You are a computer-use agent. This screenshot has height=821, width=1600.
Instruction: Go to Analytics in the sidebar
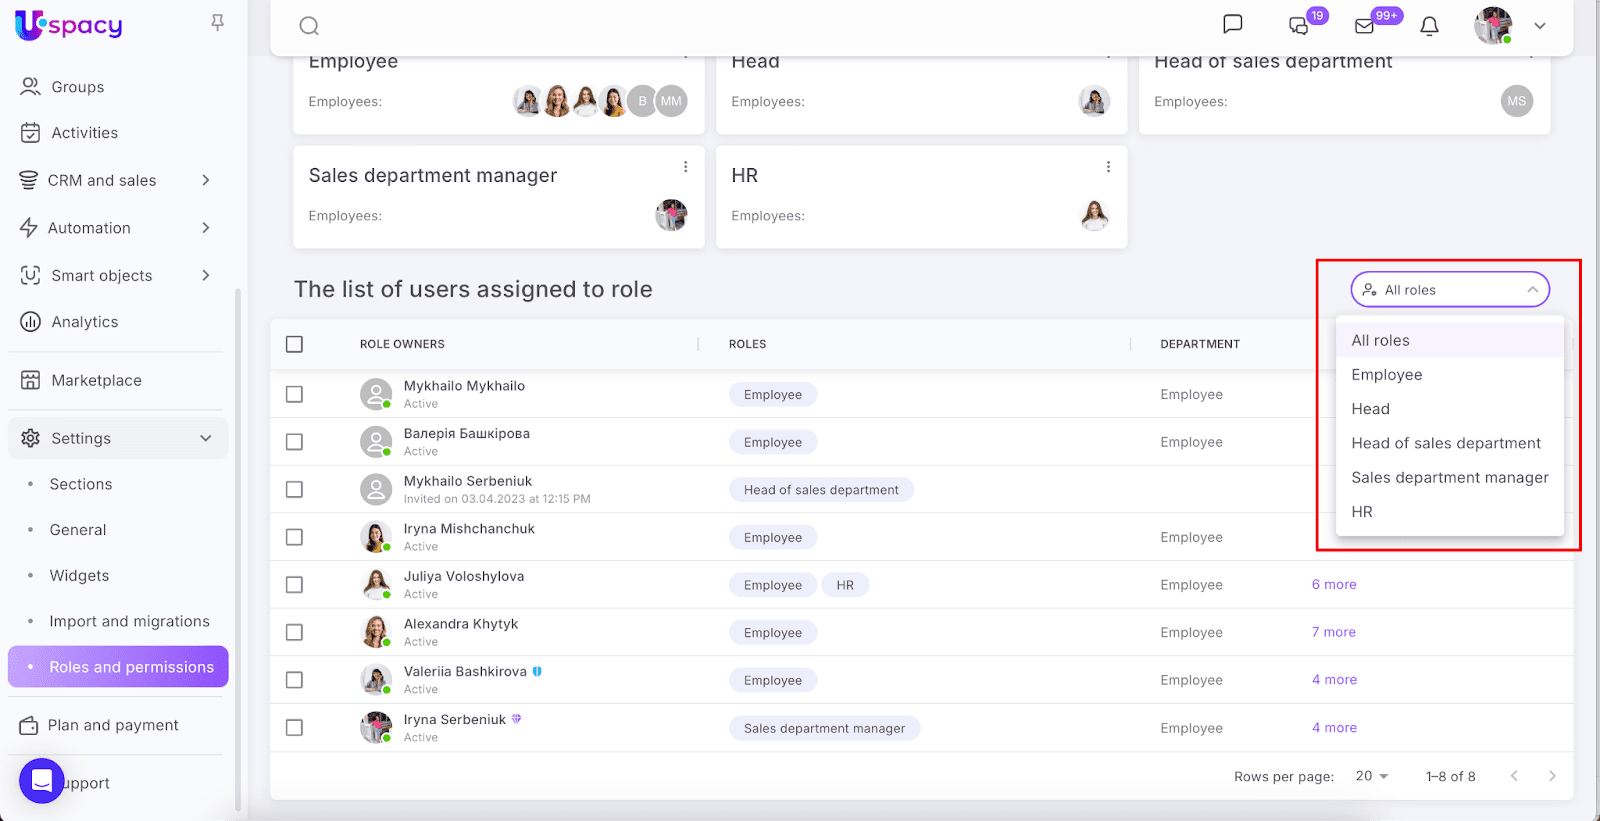tap(85, 322)
